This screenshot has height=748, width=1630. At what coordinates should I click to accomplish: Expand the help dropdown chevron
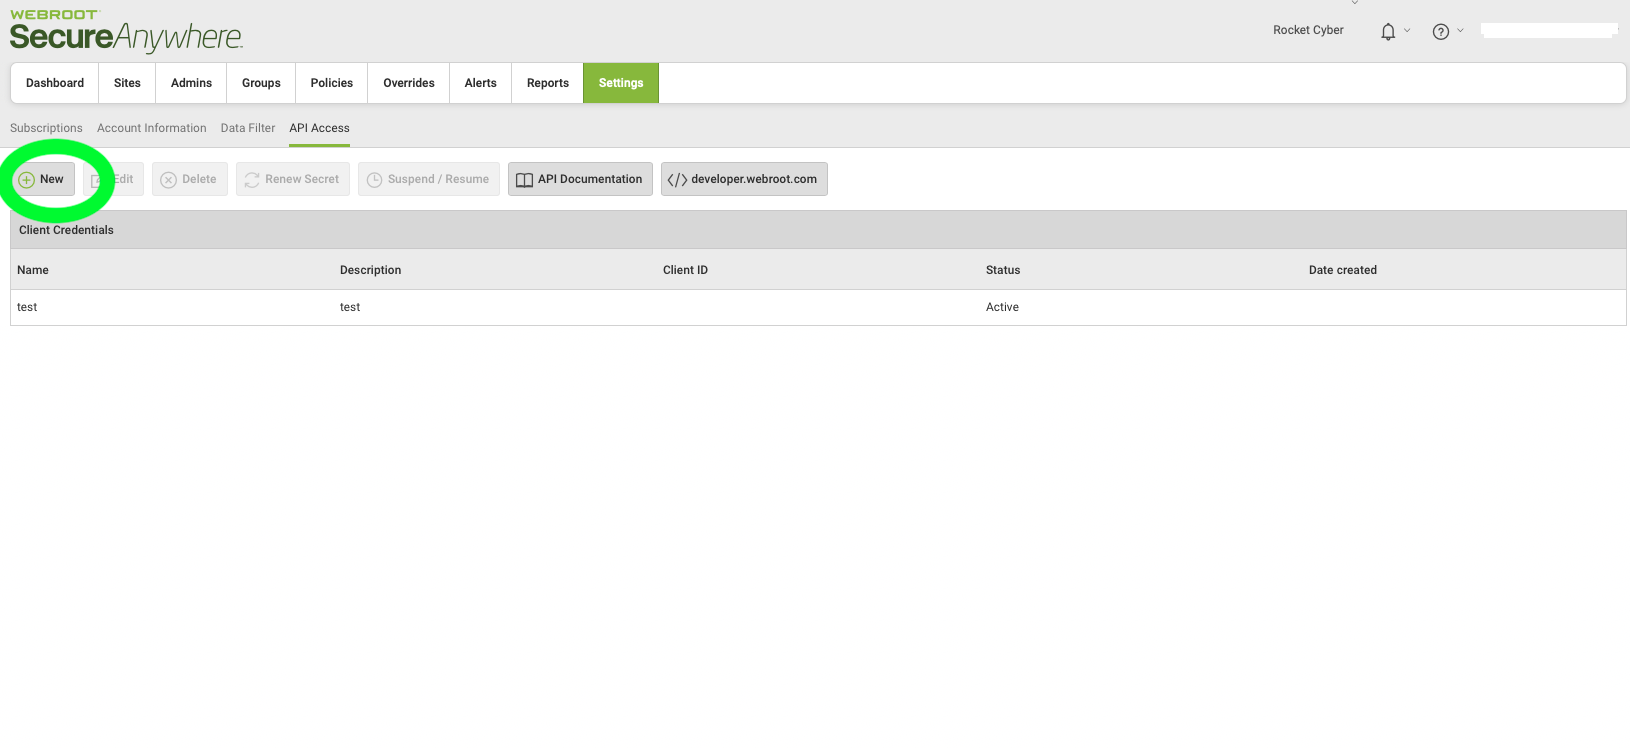coord(1460,31)
